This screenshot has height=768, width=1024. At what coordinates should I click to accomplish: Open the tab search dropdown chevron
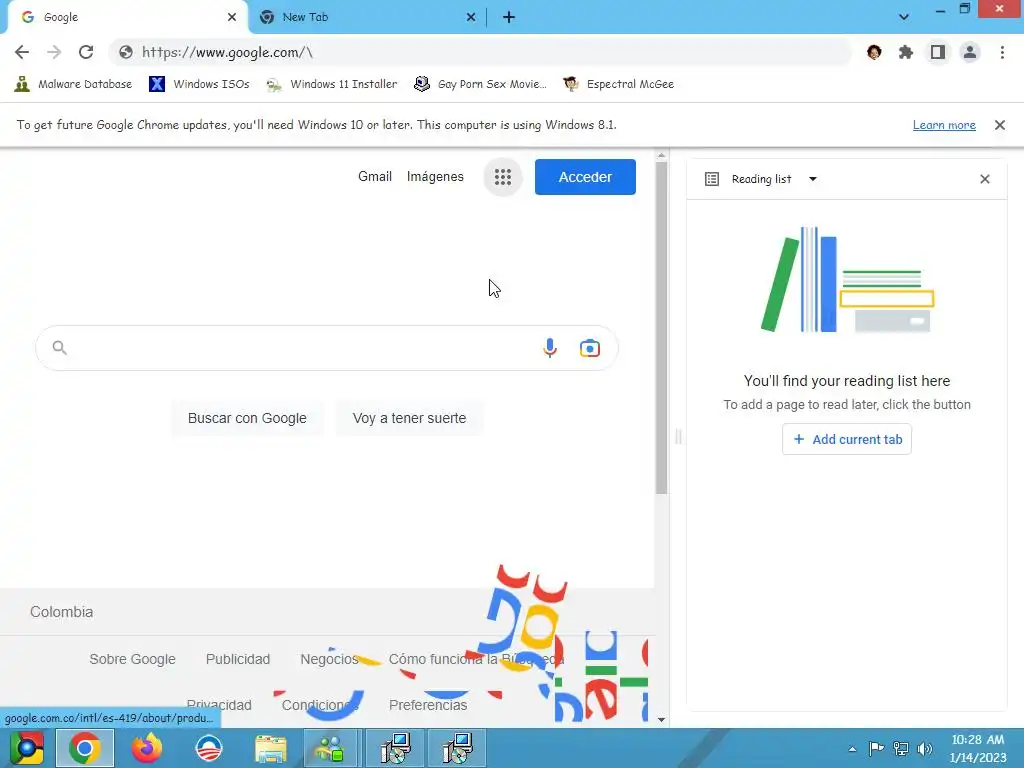pos(904,17)
